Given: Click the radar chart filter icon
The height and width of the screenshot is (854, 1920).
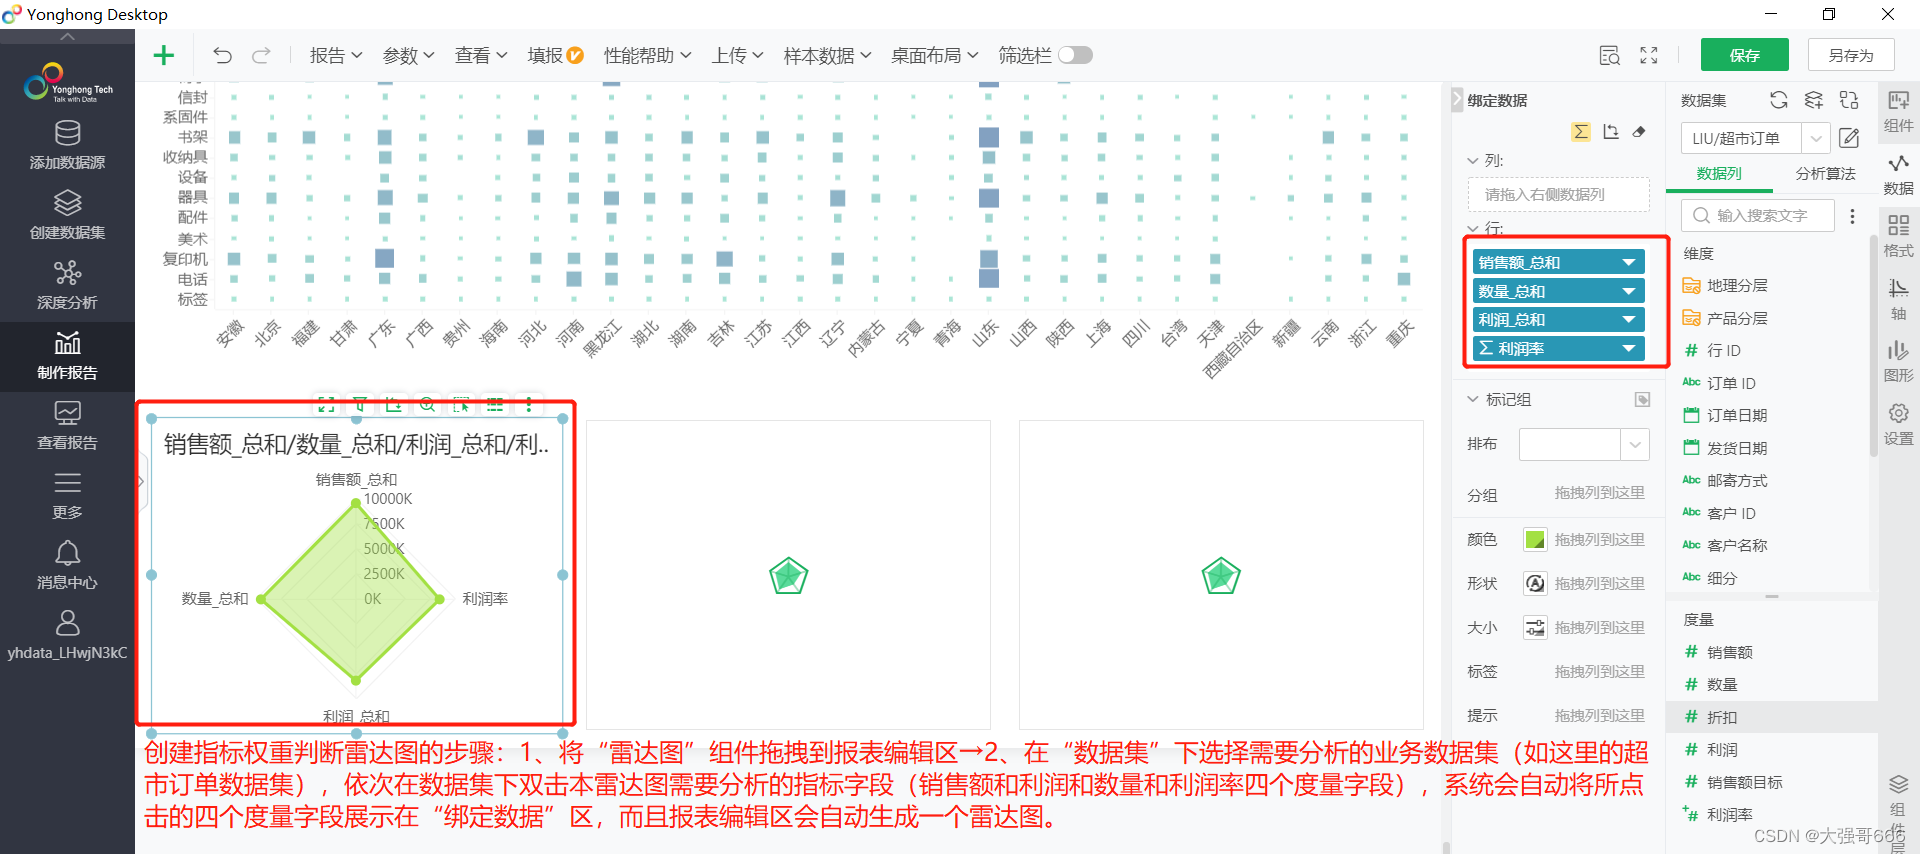Looking at the screenshot, I should click(360, 405).
